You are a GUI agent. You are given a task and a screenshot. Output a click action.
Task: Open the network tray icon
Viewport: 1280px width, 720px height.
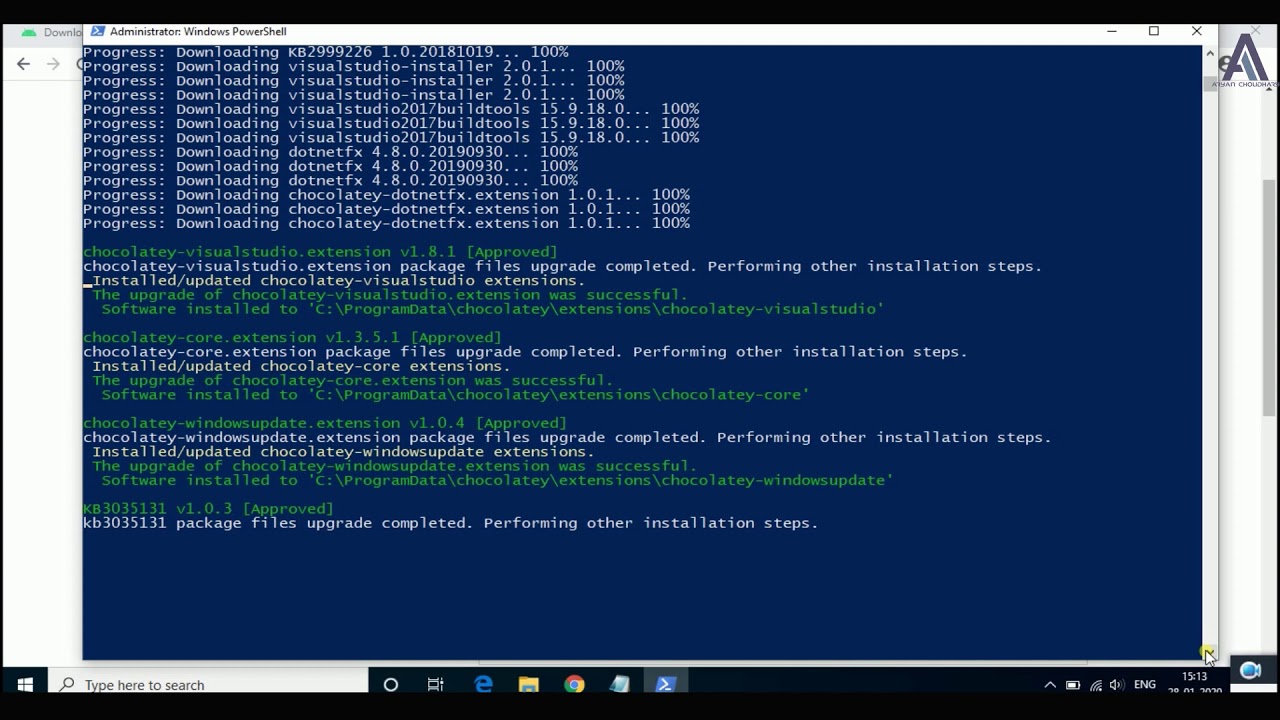tap(1096, 685)
